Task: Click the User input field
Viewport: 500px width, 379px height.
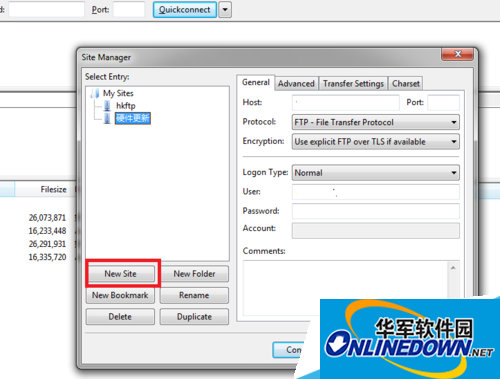Action: 376,192
